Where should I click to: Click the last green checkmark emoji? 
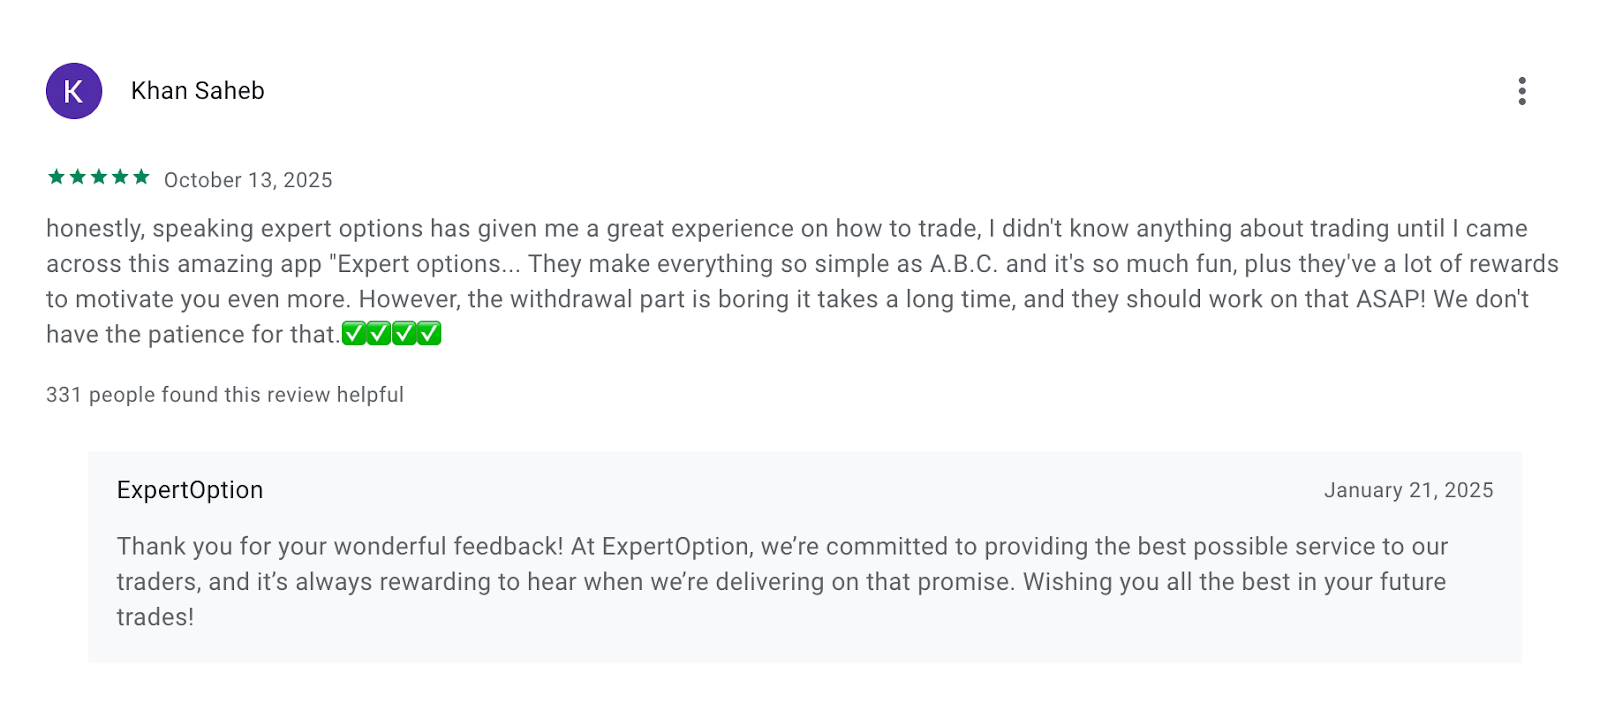tap(429, 334)
